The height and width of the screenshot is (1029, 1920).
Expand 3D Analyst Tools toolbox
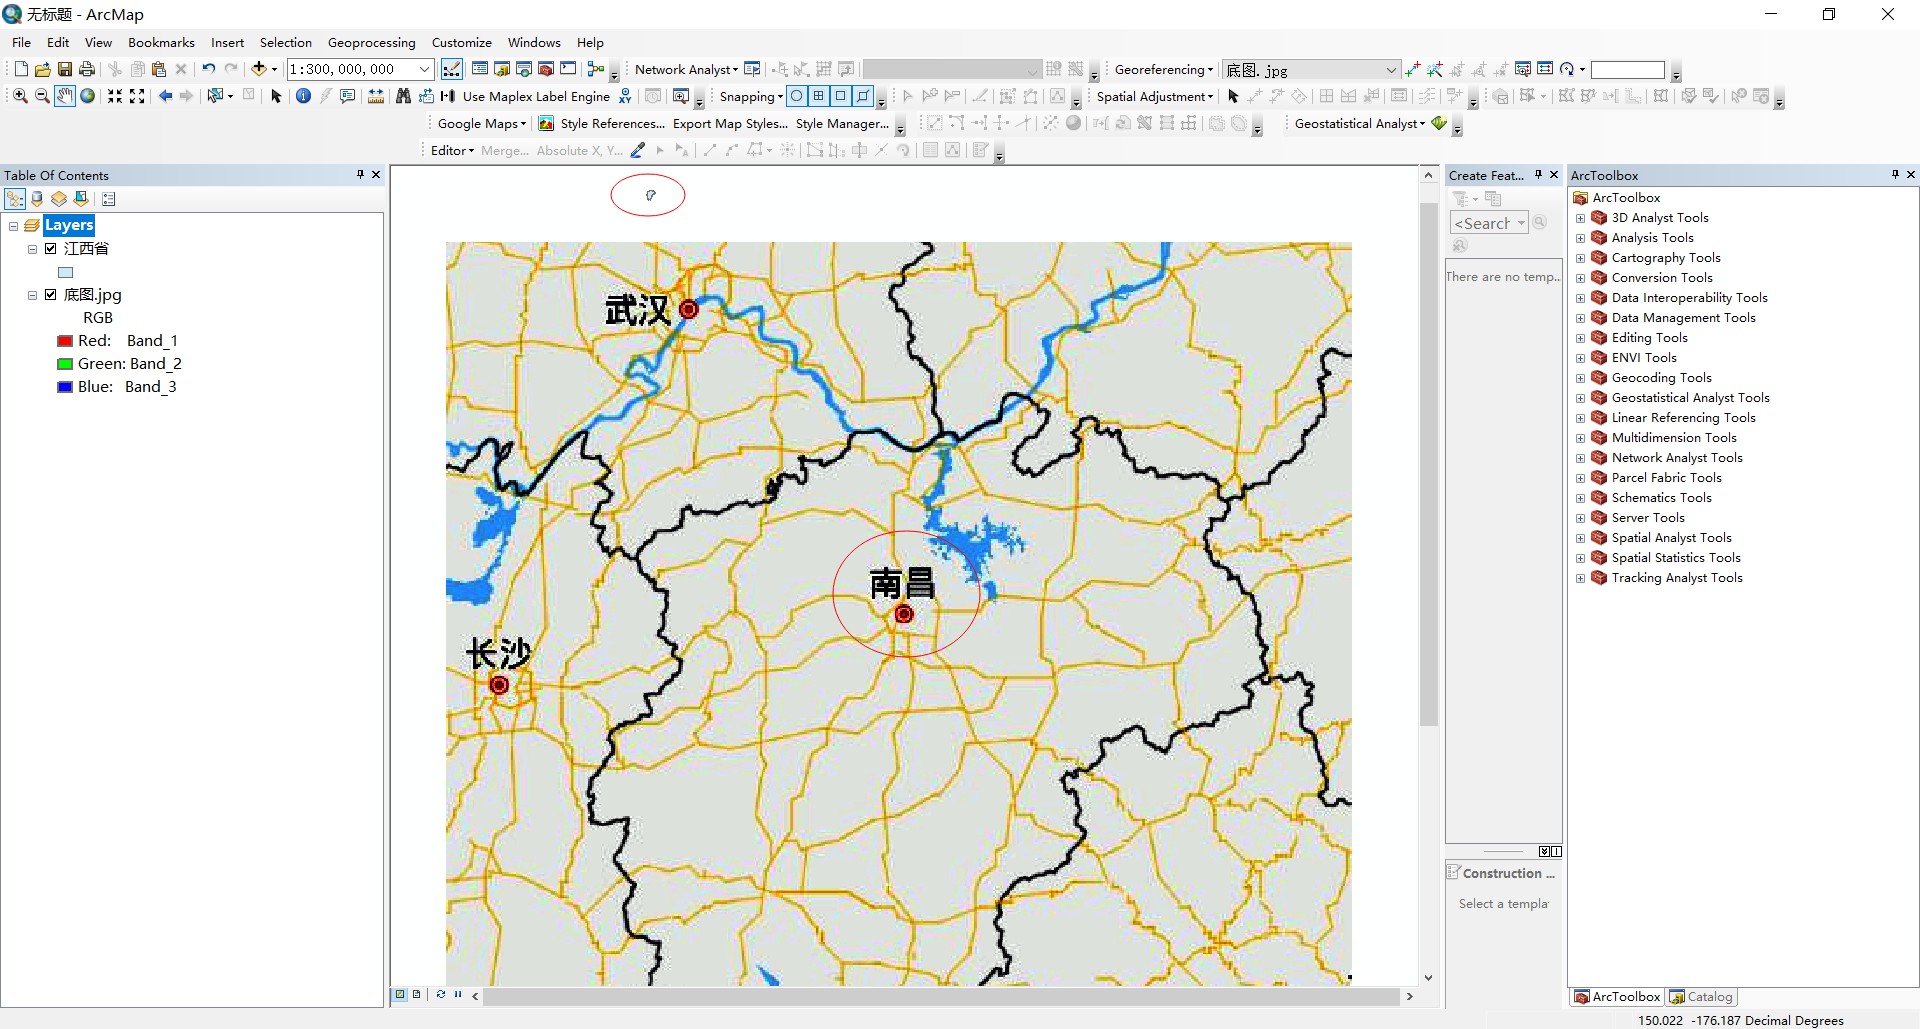point(1580,218)
